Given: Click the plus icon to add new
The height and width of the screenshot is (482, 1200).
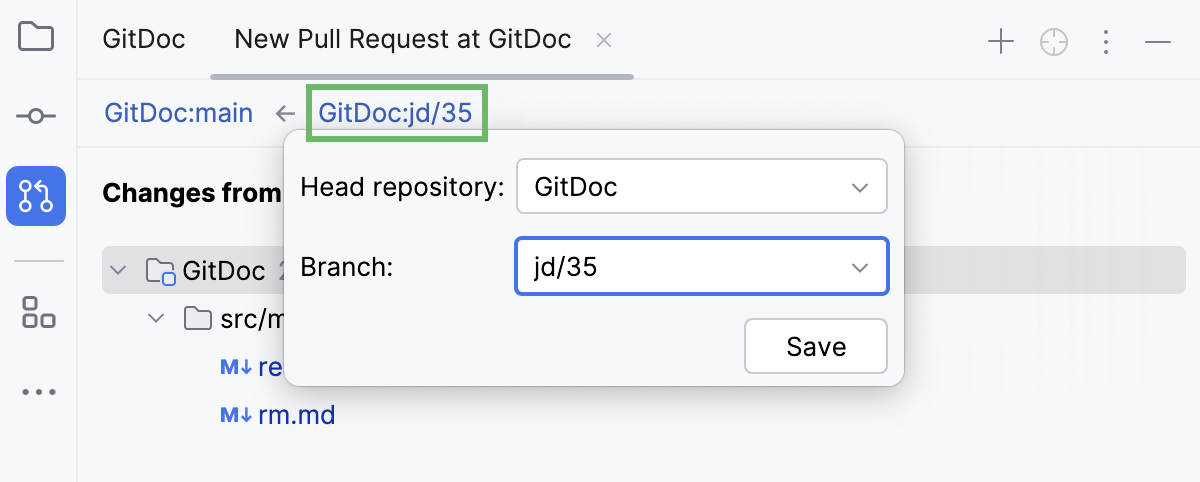Looking at the screenshot, I should point(1001,41).
